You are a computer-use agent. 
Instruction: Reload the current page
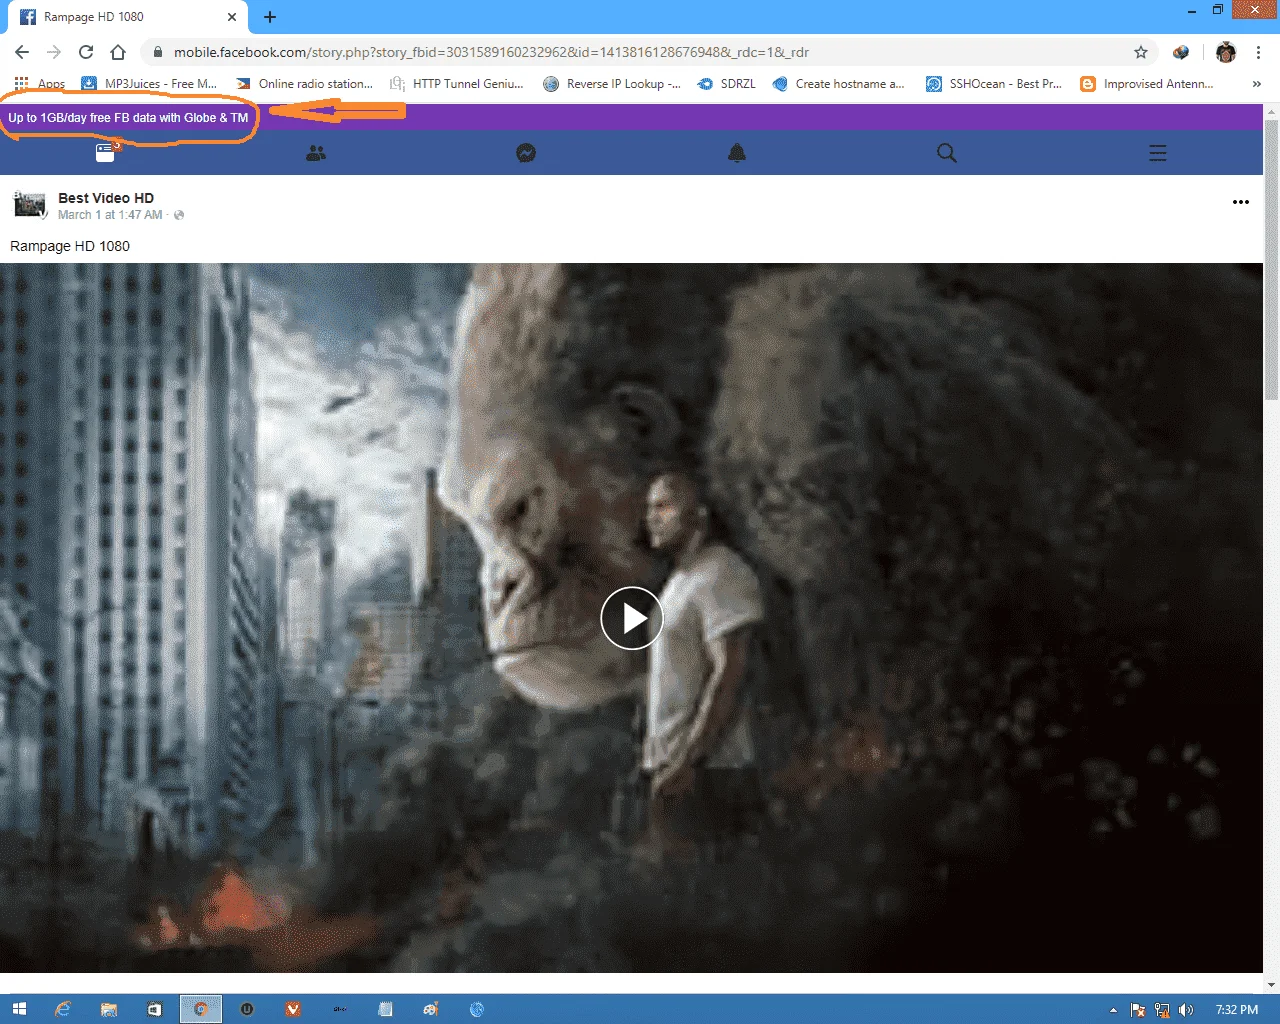click(86, 52)
